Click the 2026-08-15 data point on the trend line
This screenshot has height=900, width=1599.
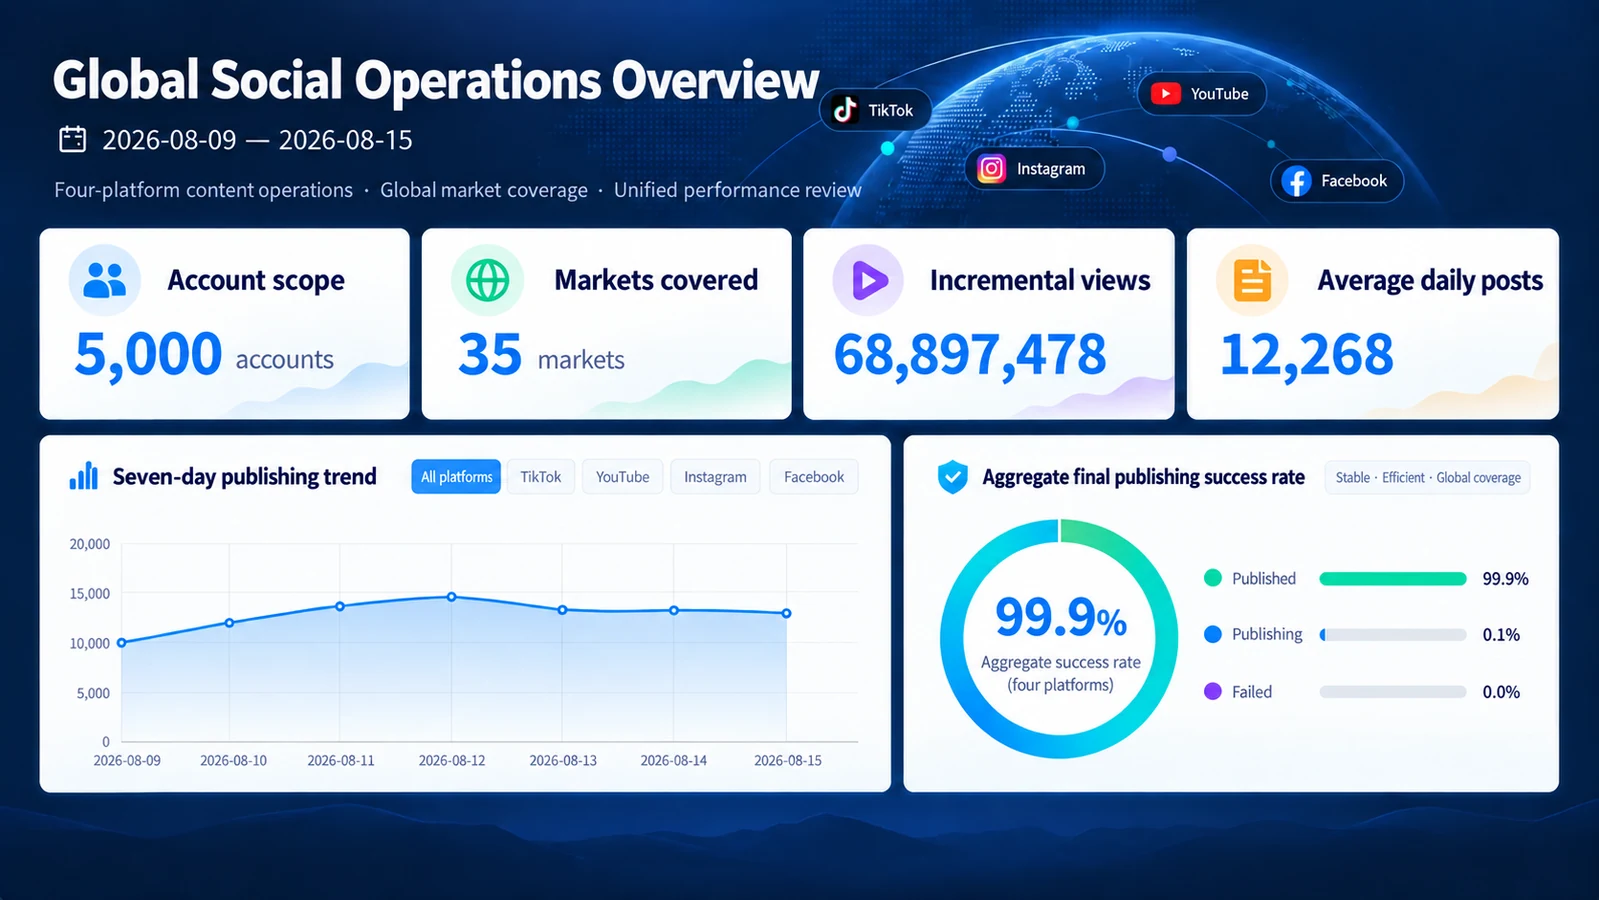tap(787, 613)
